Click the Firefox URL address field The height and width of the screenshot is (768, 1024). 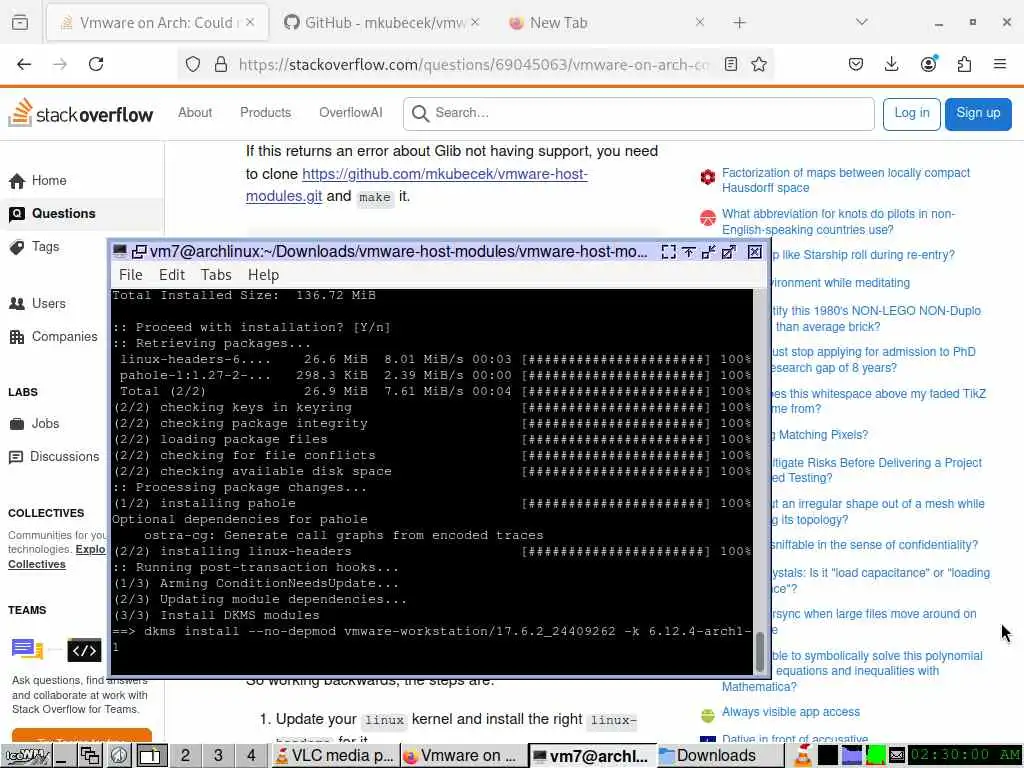pyautogui.click(x=473, y=64)
